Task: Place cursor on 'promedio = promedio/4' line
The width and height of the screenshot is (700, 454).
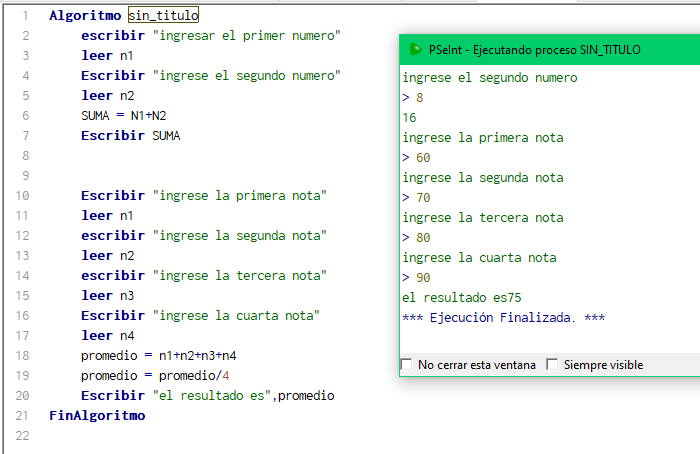Action: 155,375
